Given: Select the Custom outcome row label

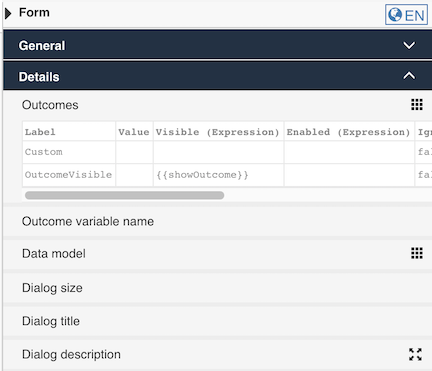Looking at the screenshot, I should coord(43,152).
